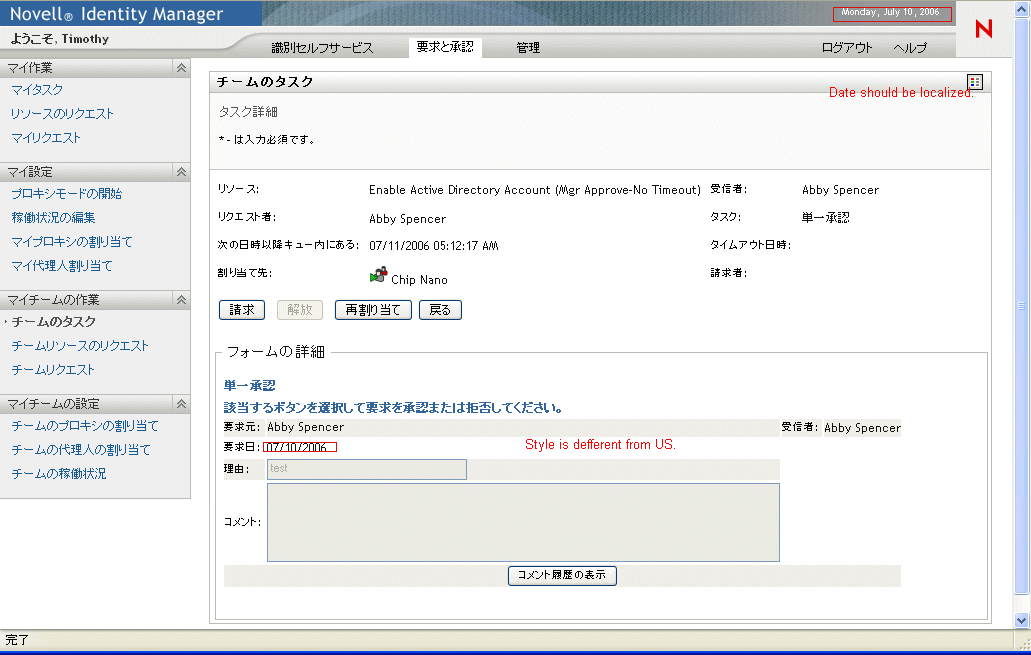Click the 再割り当て button

[x=373, y=310]
